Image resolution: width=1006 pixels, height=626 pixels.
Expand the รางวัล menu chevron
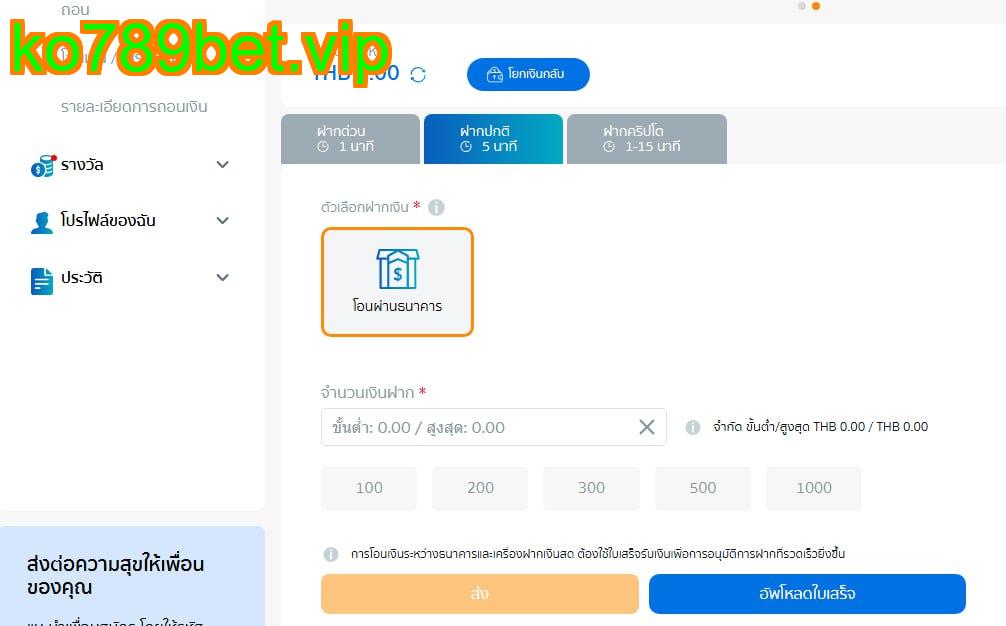[x=223, y=164]
